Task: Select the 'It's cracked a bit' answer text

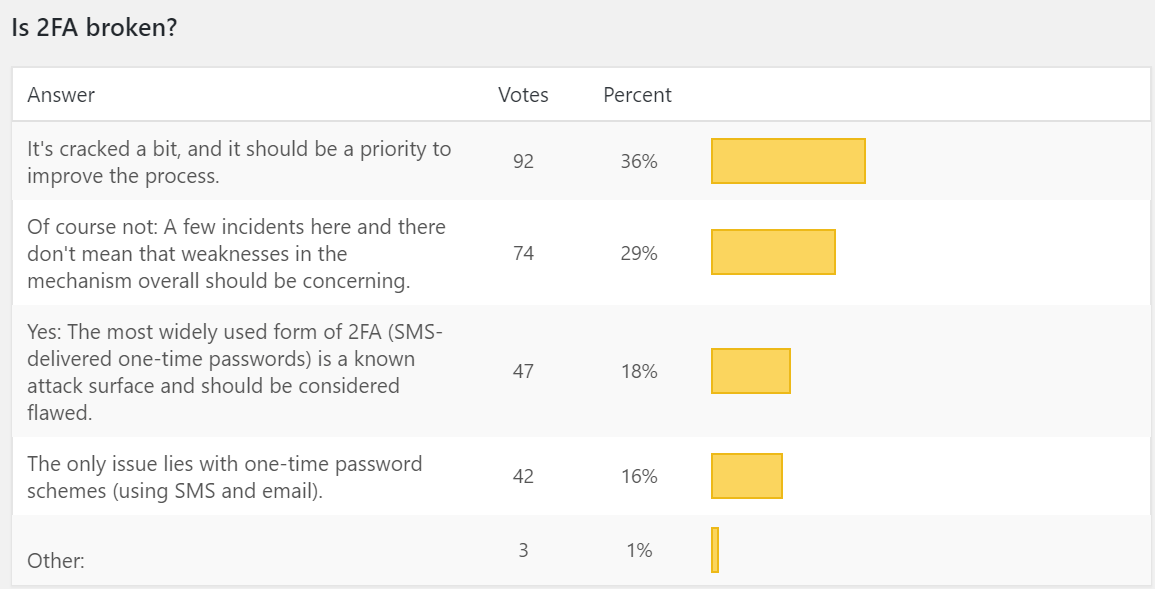Action: 239,162
